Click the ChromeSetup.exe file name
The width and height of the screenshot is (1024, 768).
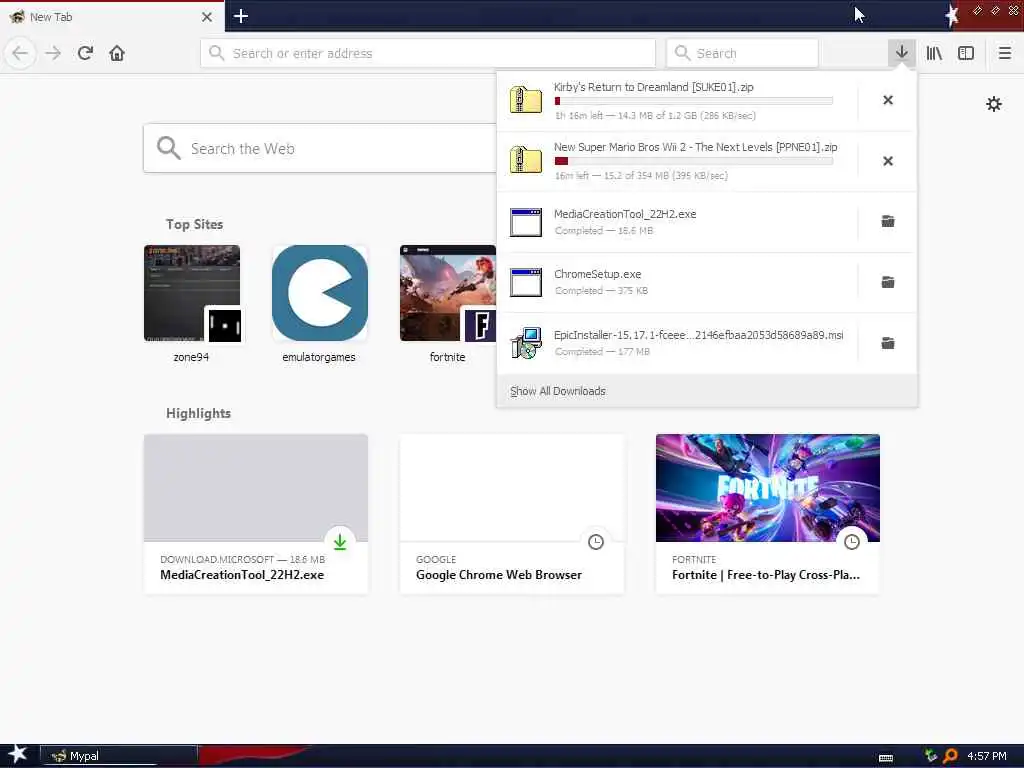(x=598, y=274)
